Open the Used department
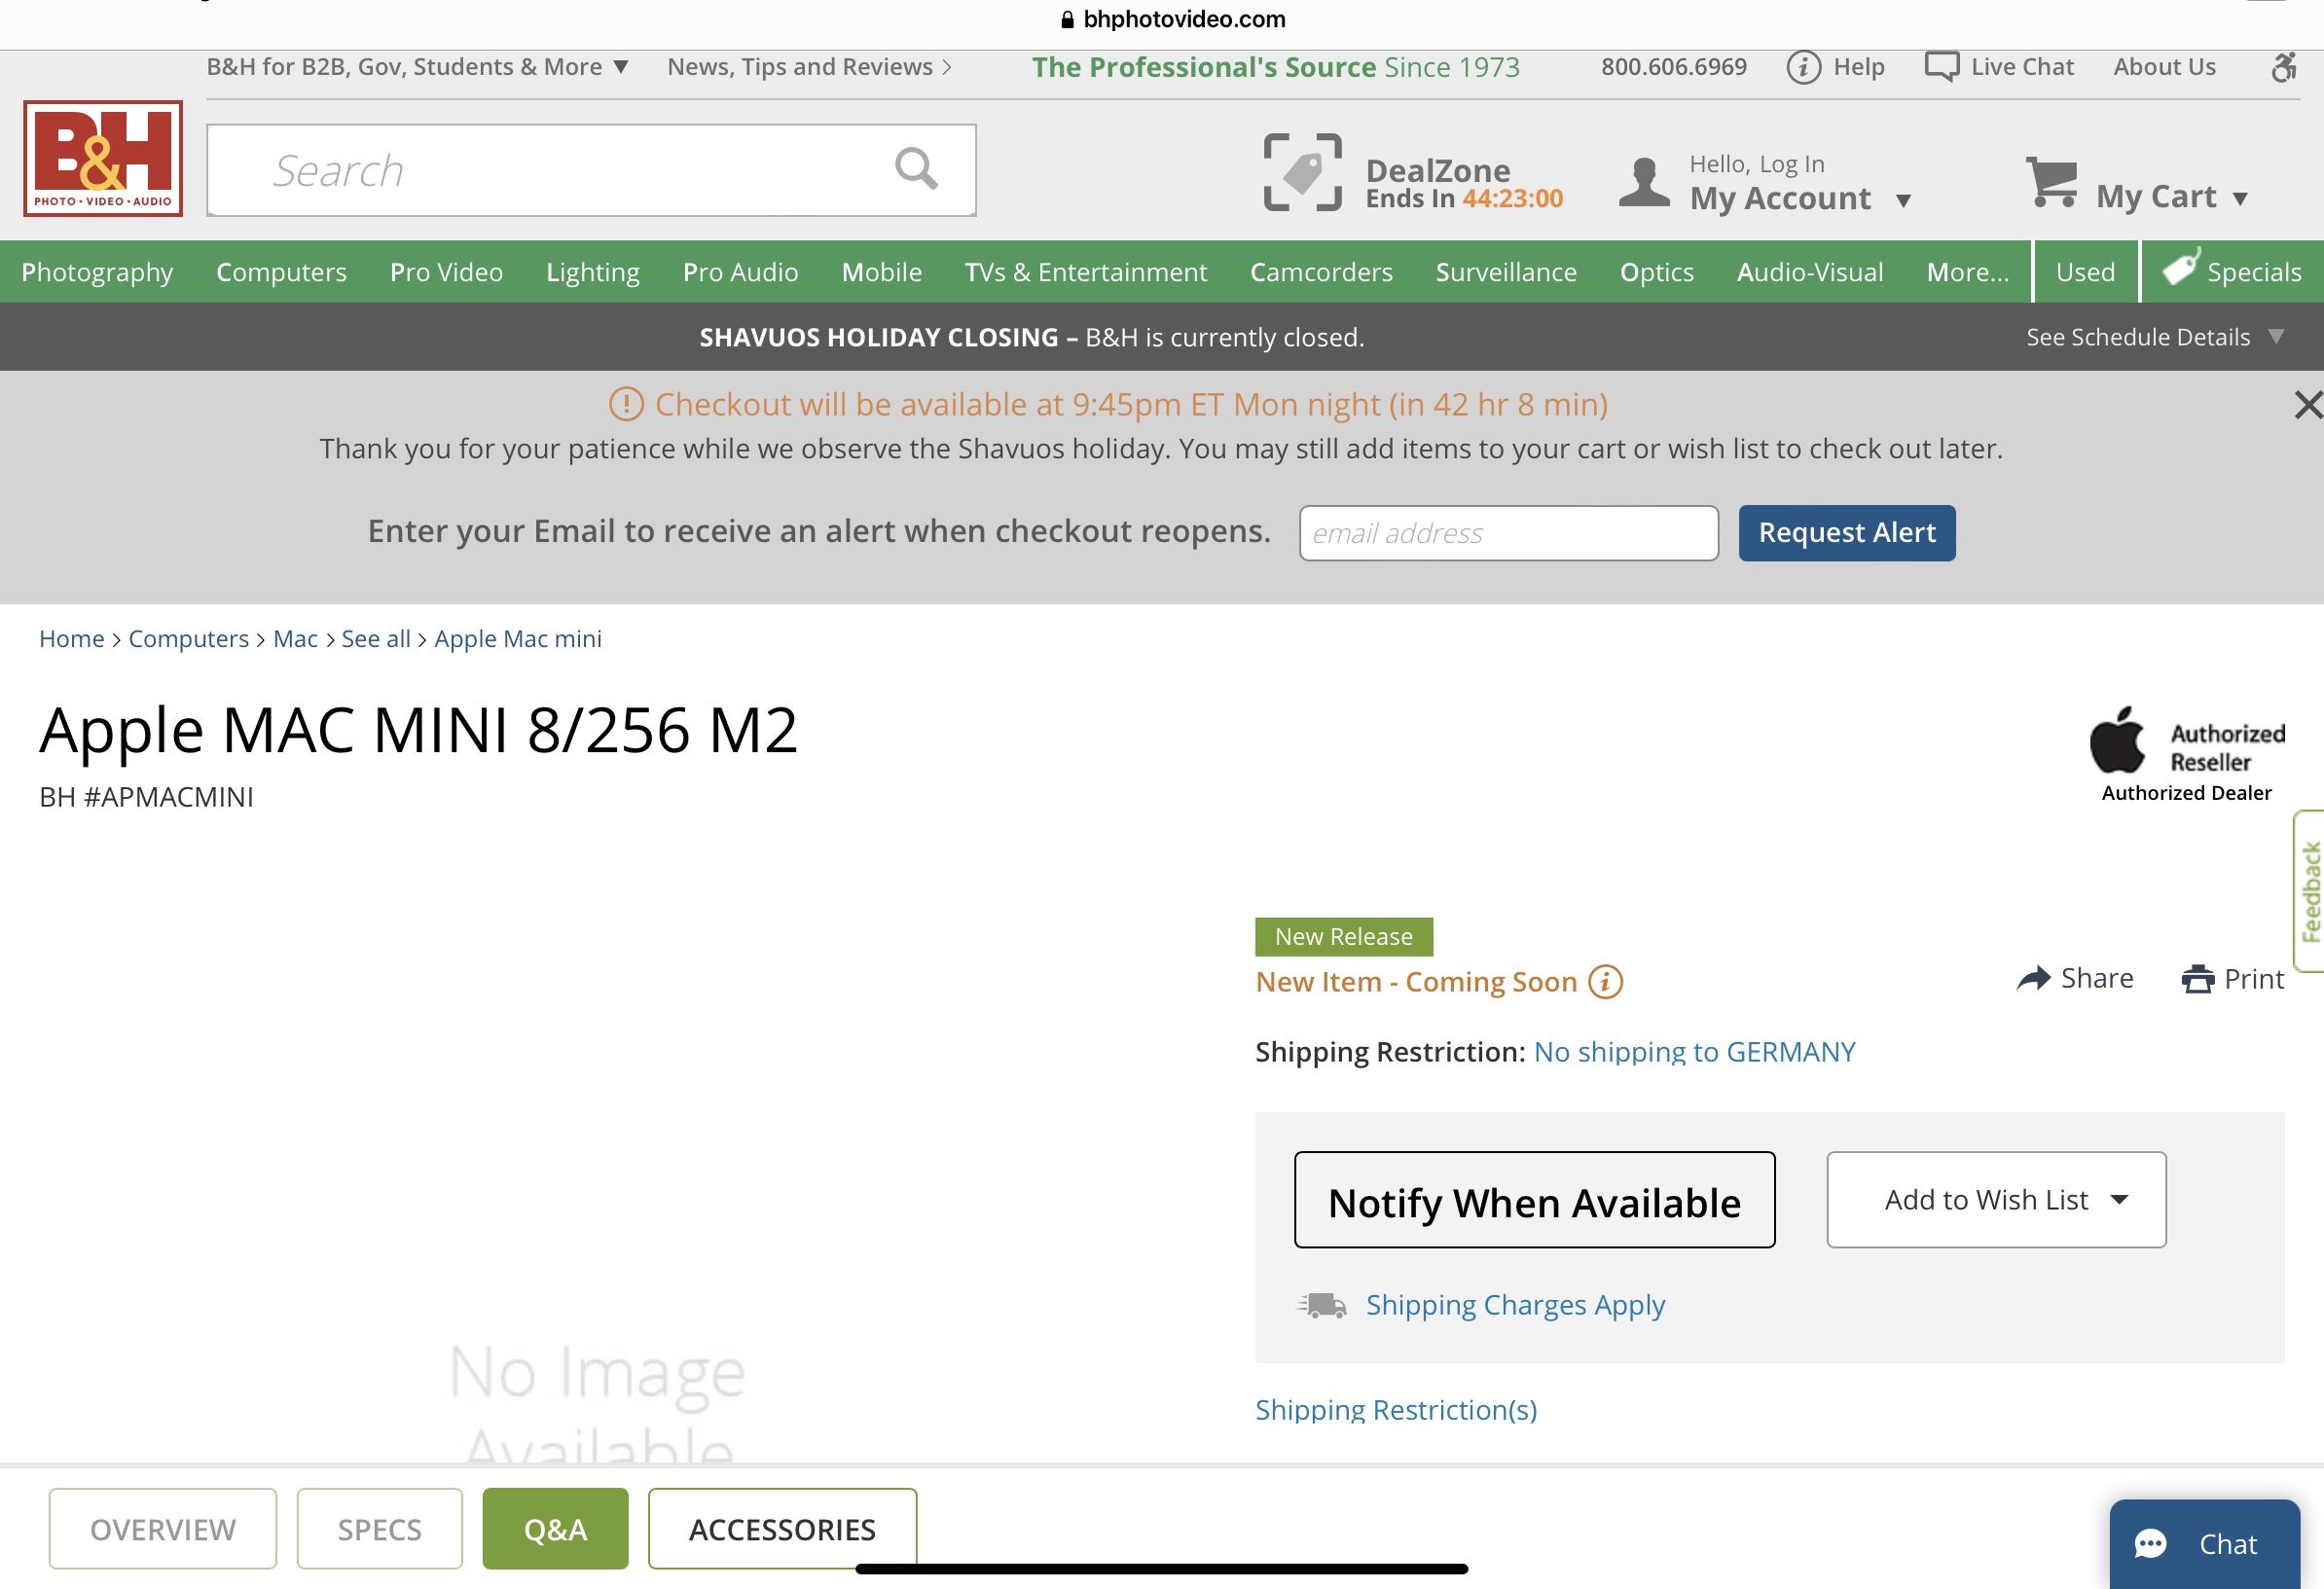2324x1589 pixels. coord(2085,272)
